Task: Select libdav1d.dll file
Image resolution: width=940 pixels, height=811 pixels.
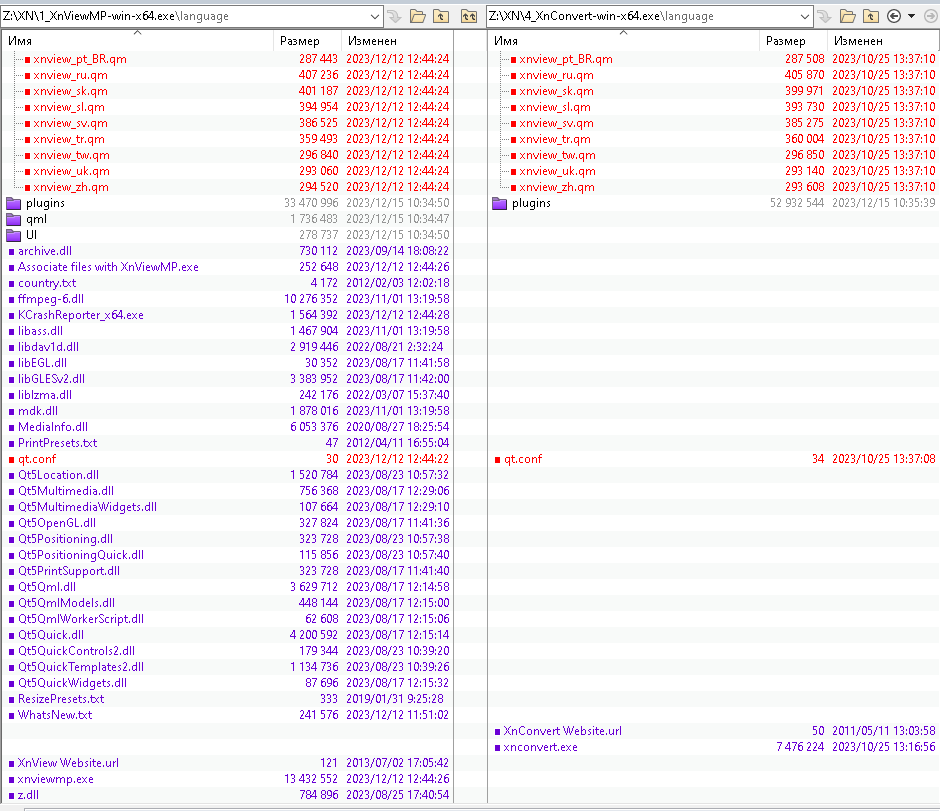Action: [x=48, y=347]
